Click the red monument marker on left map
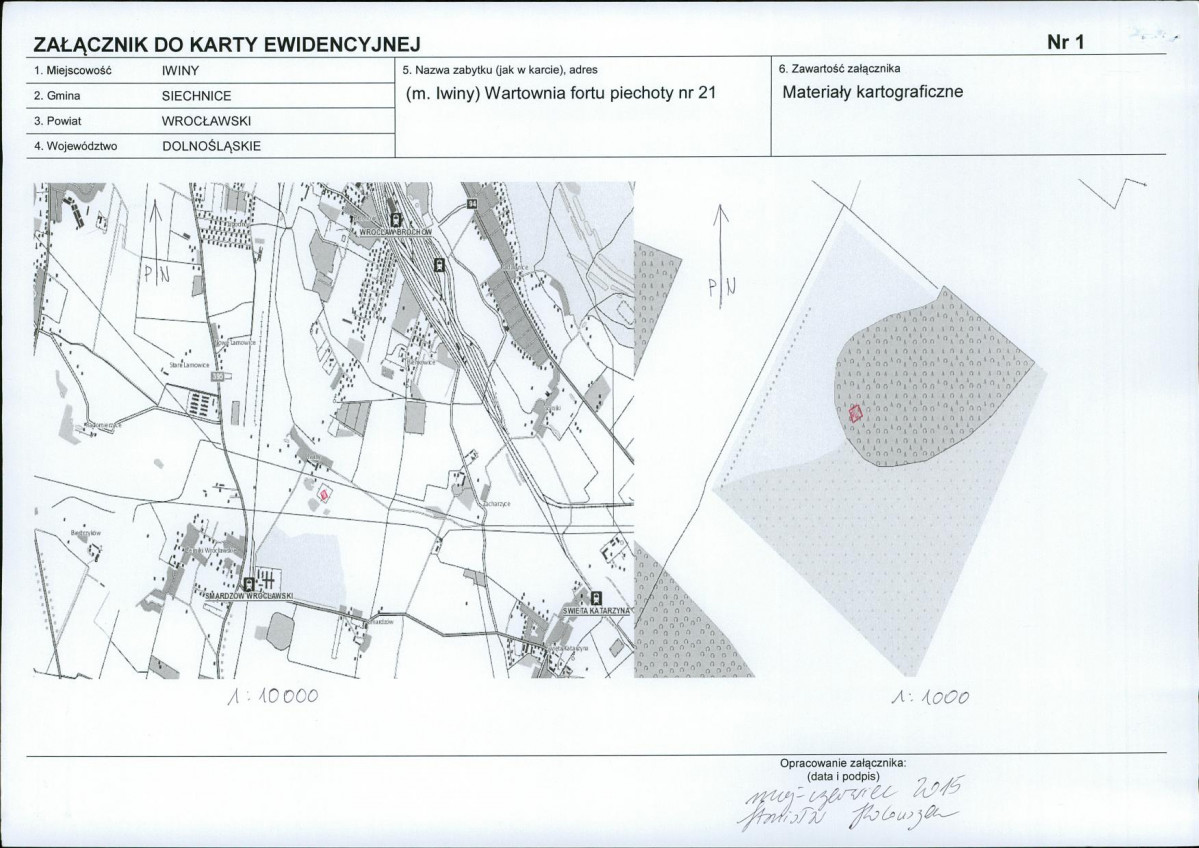This screenshot has width=1199, height=848. (324, 493)
